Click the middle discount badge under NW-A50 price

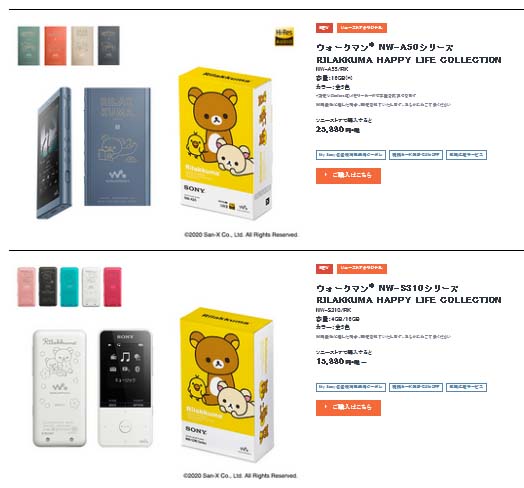click(x=416, y=155)
